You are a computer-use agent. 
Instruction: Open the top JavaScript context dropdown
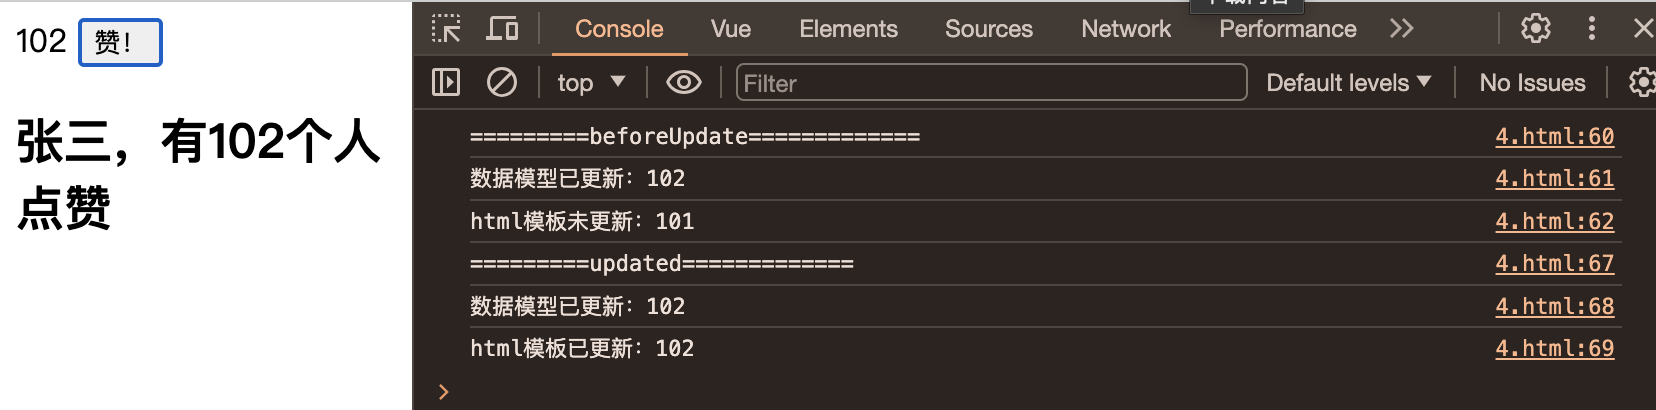tap(591, 82)
